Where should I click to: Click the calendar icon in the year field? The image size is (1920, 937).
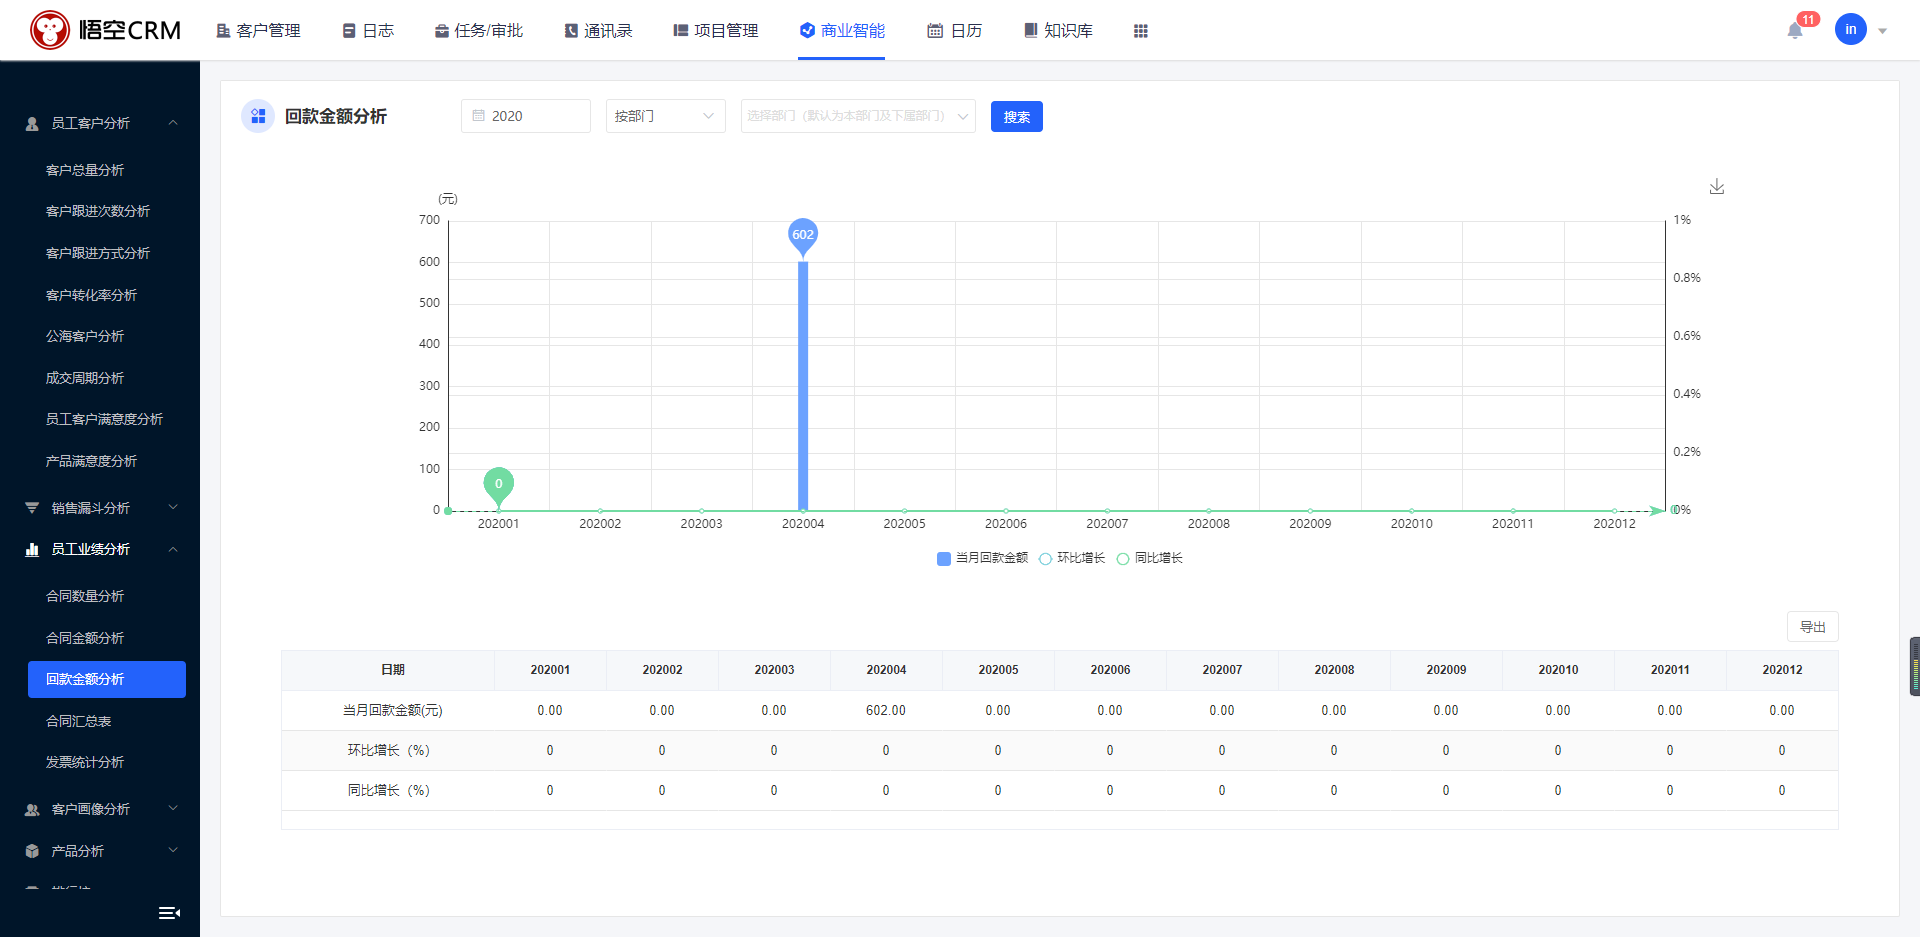coord(479,116)
